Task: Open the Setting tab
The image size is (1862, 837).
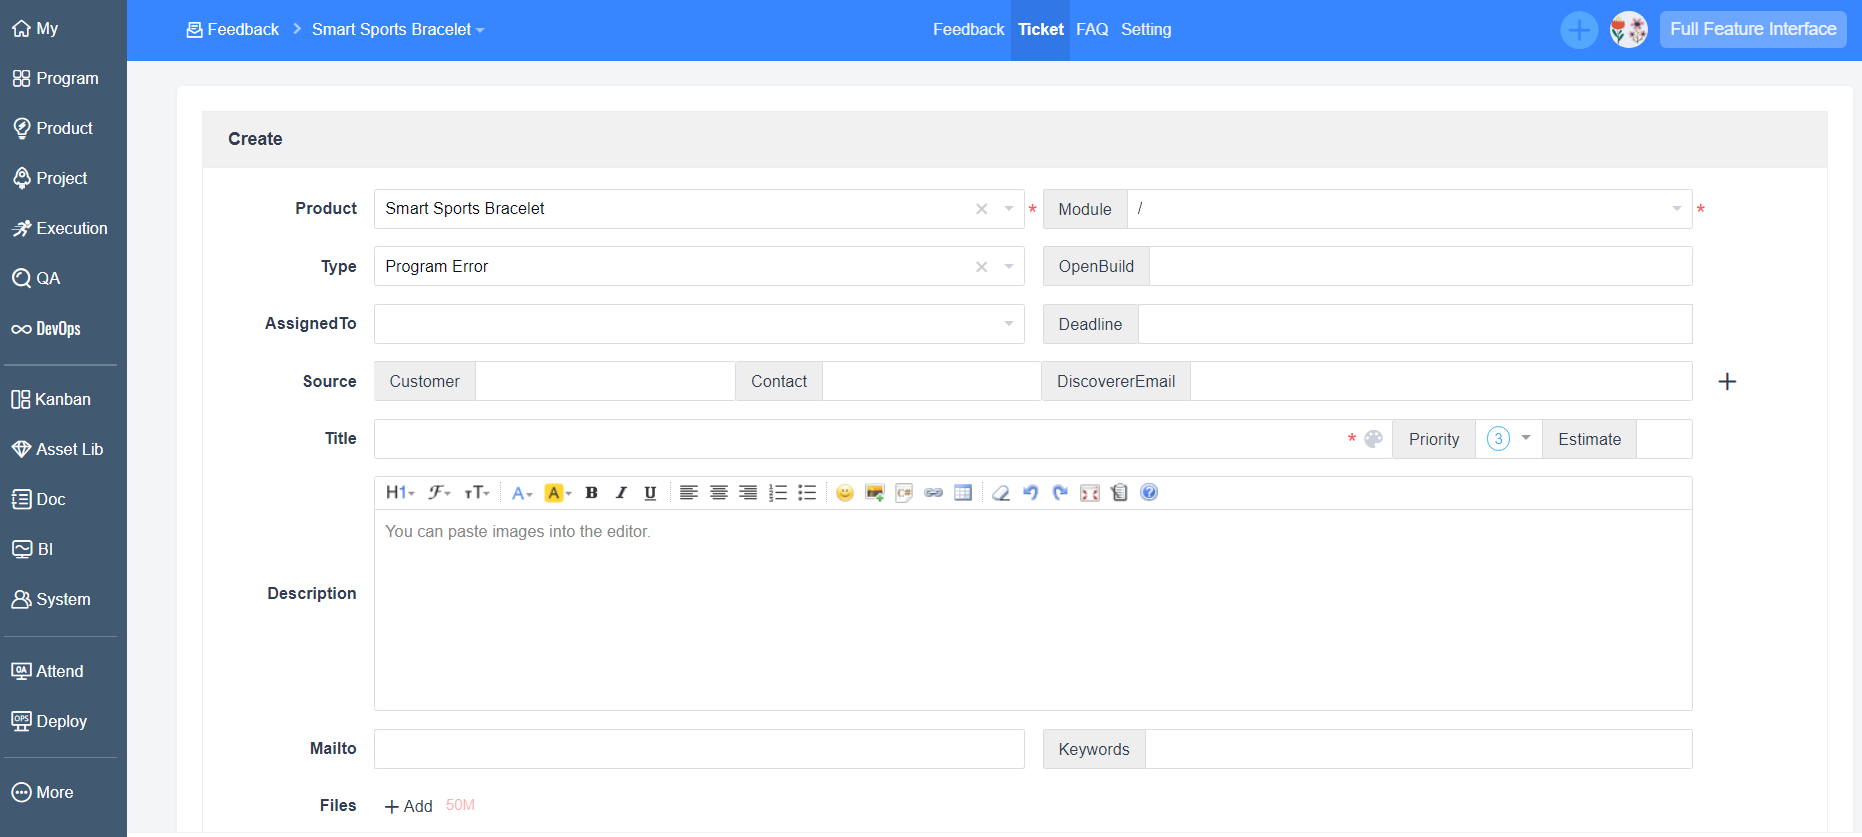Action: (1146, 30)
